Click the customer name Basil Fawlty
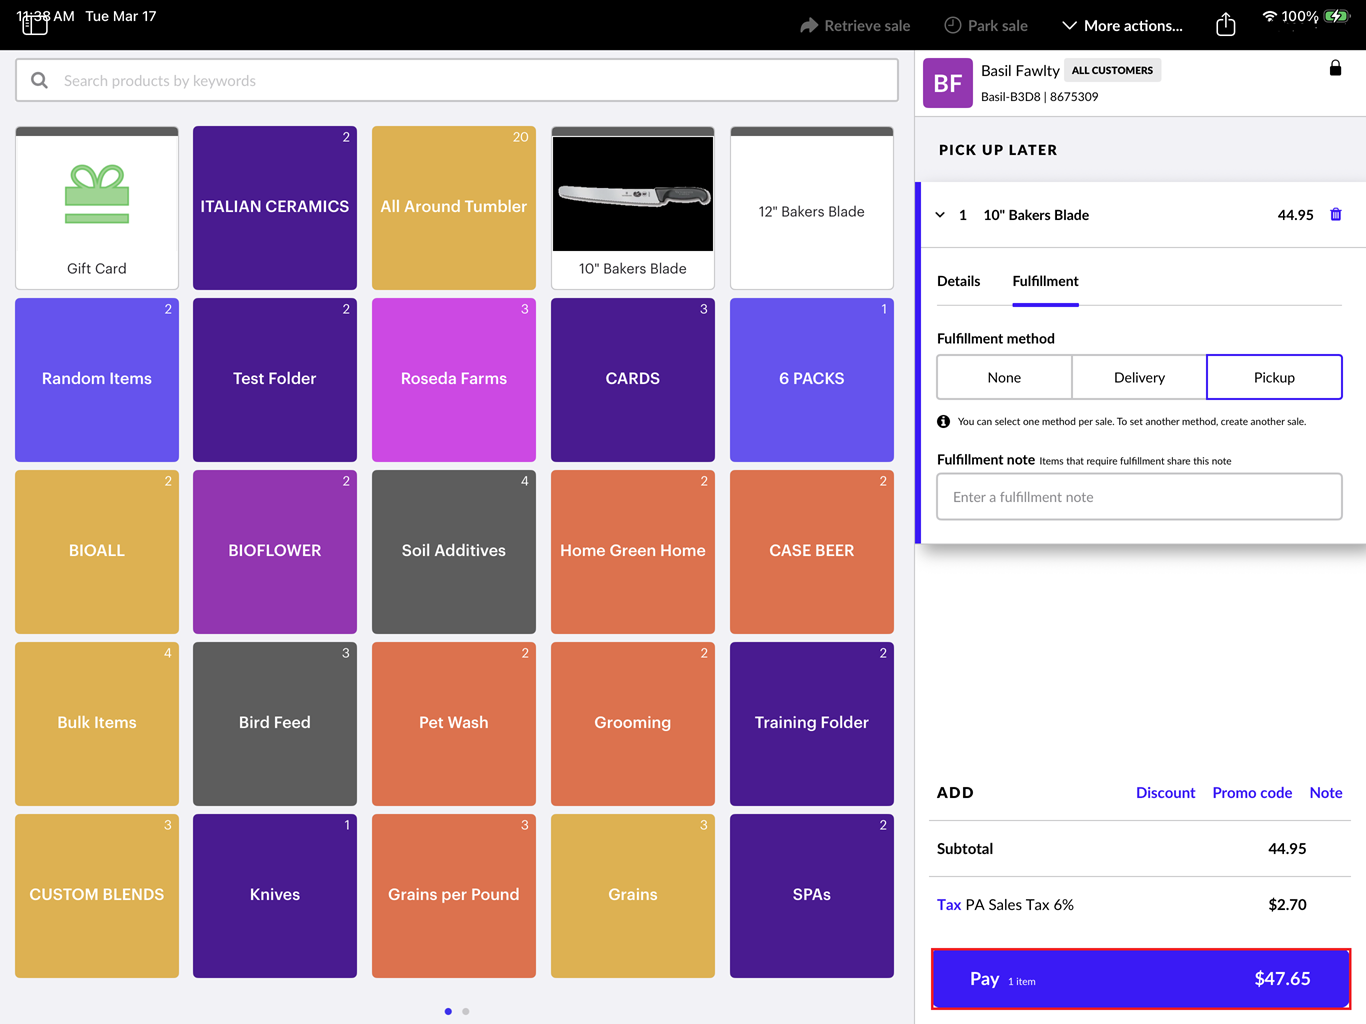Image resolution: width=1366 pixels, height=1024 pixels. click(x=1020, y=70)
